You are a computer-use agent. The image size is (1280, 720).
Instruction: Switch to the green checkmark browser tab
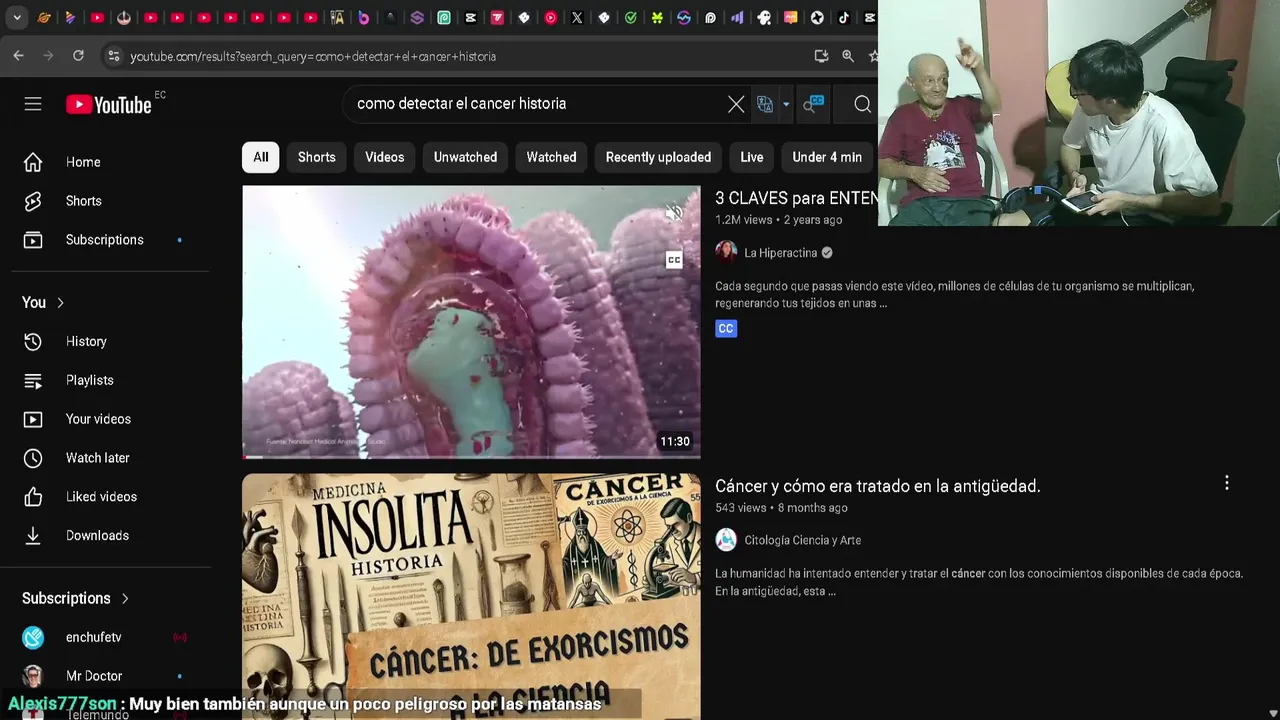click(631, 17)
